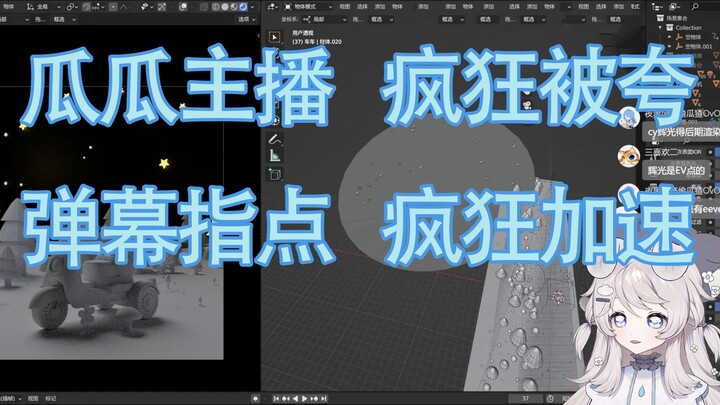Toggle the viewport overlays icon
720x405 pixels.
tap(183, 7)
